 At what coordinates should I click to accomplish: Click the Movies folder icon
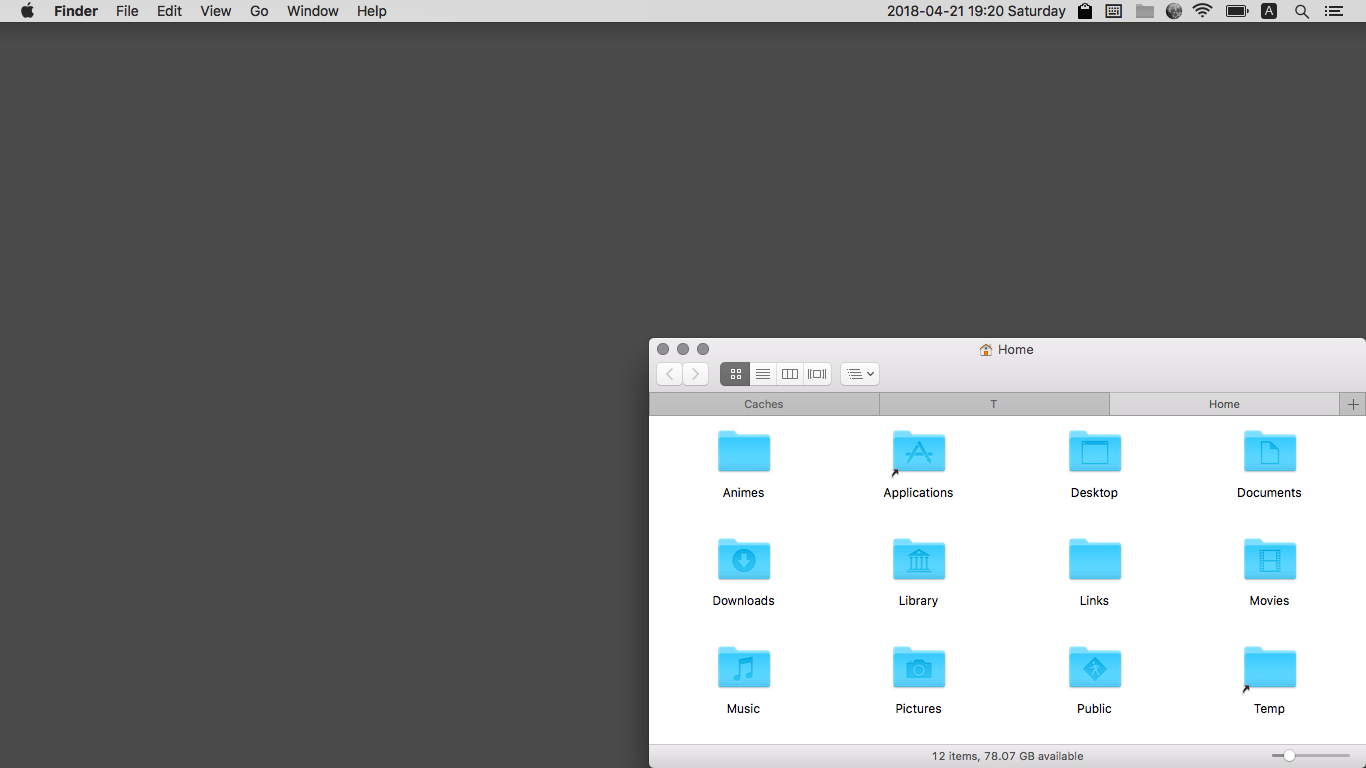pos(1269,560)
